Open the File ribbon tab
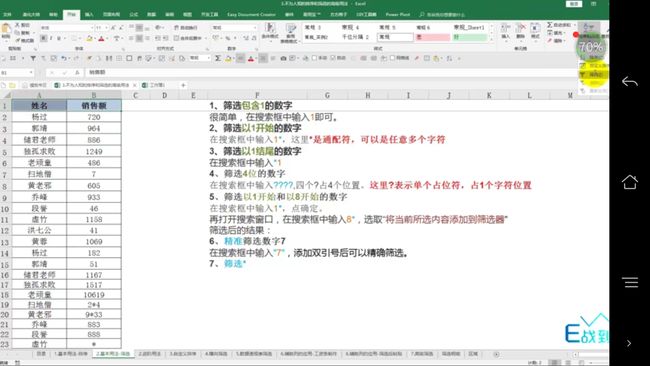Viewport: 650px width, 366px height. (7, 15)
